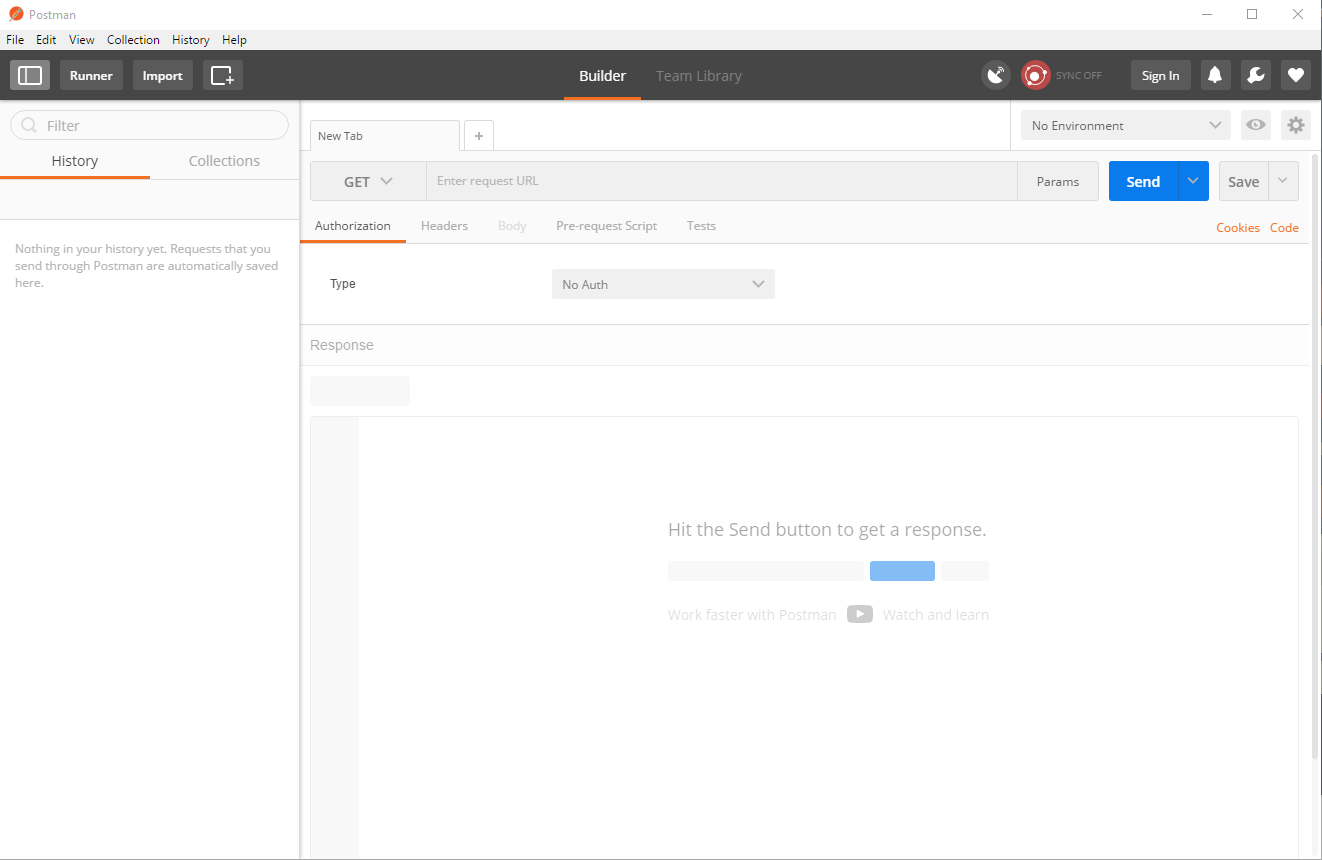Image resolution: width=1322 pixels, height=860 pixels.
Task: Select the New Tab request tab
Action: click(x=384, y=136)
